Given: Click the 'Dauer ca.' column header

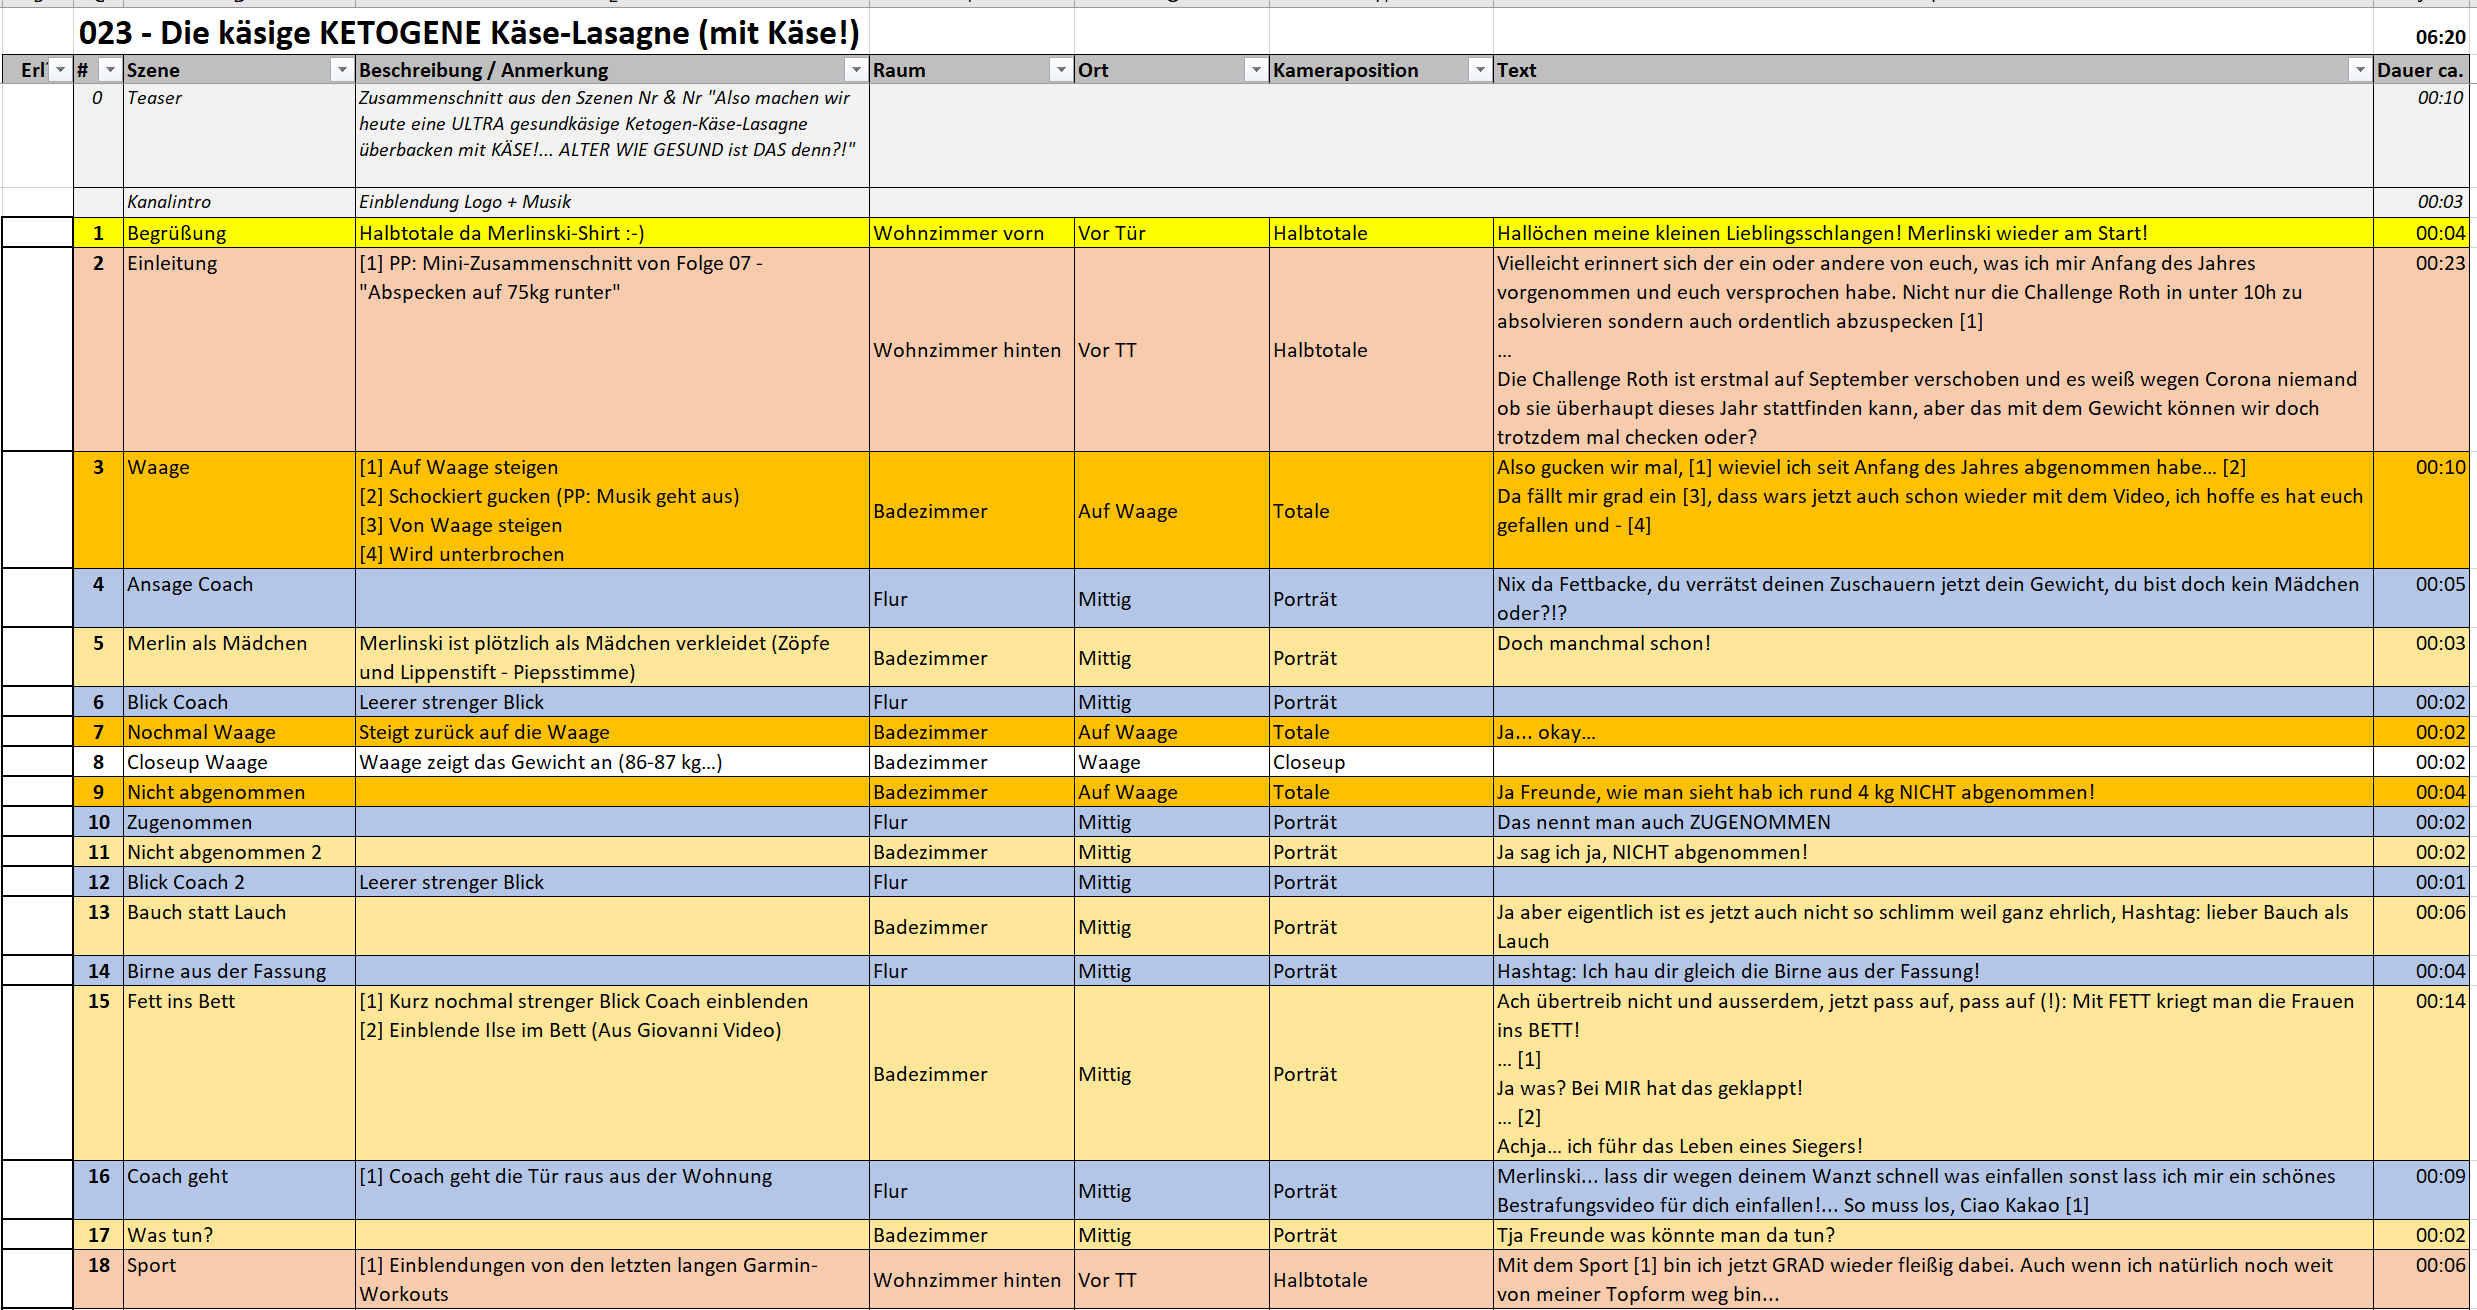Looking at the screenshot, I should [2419, 70].
